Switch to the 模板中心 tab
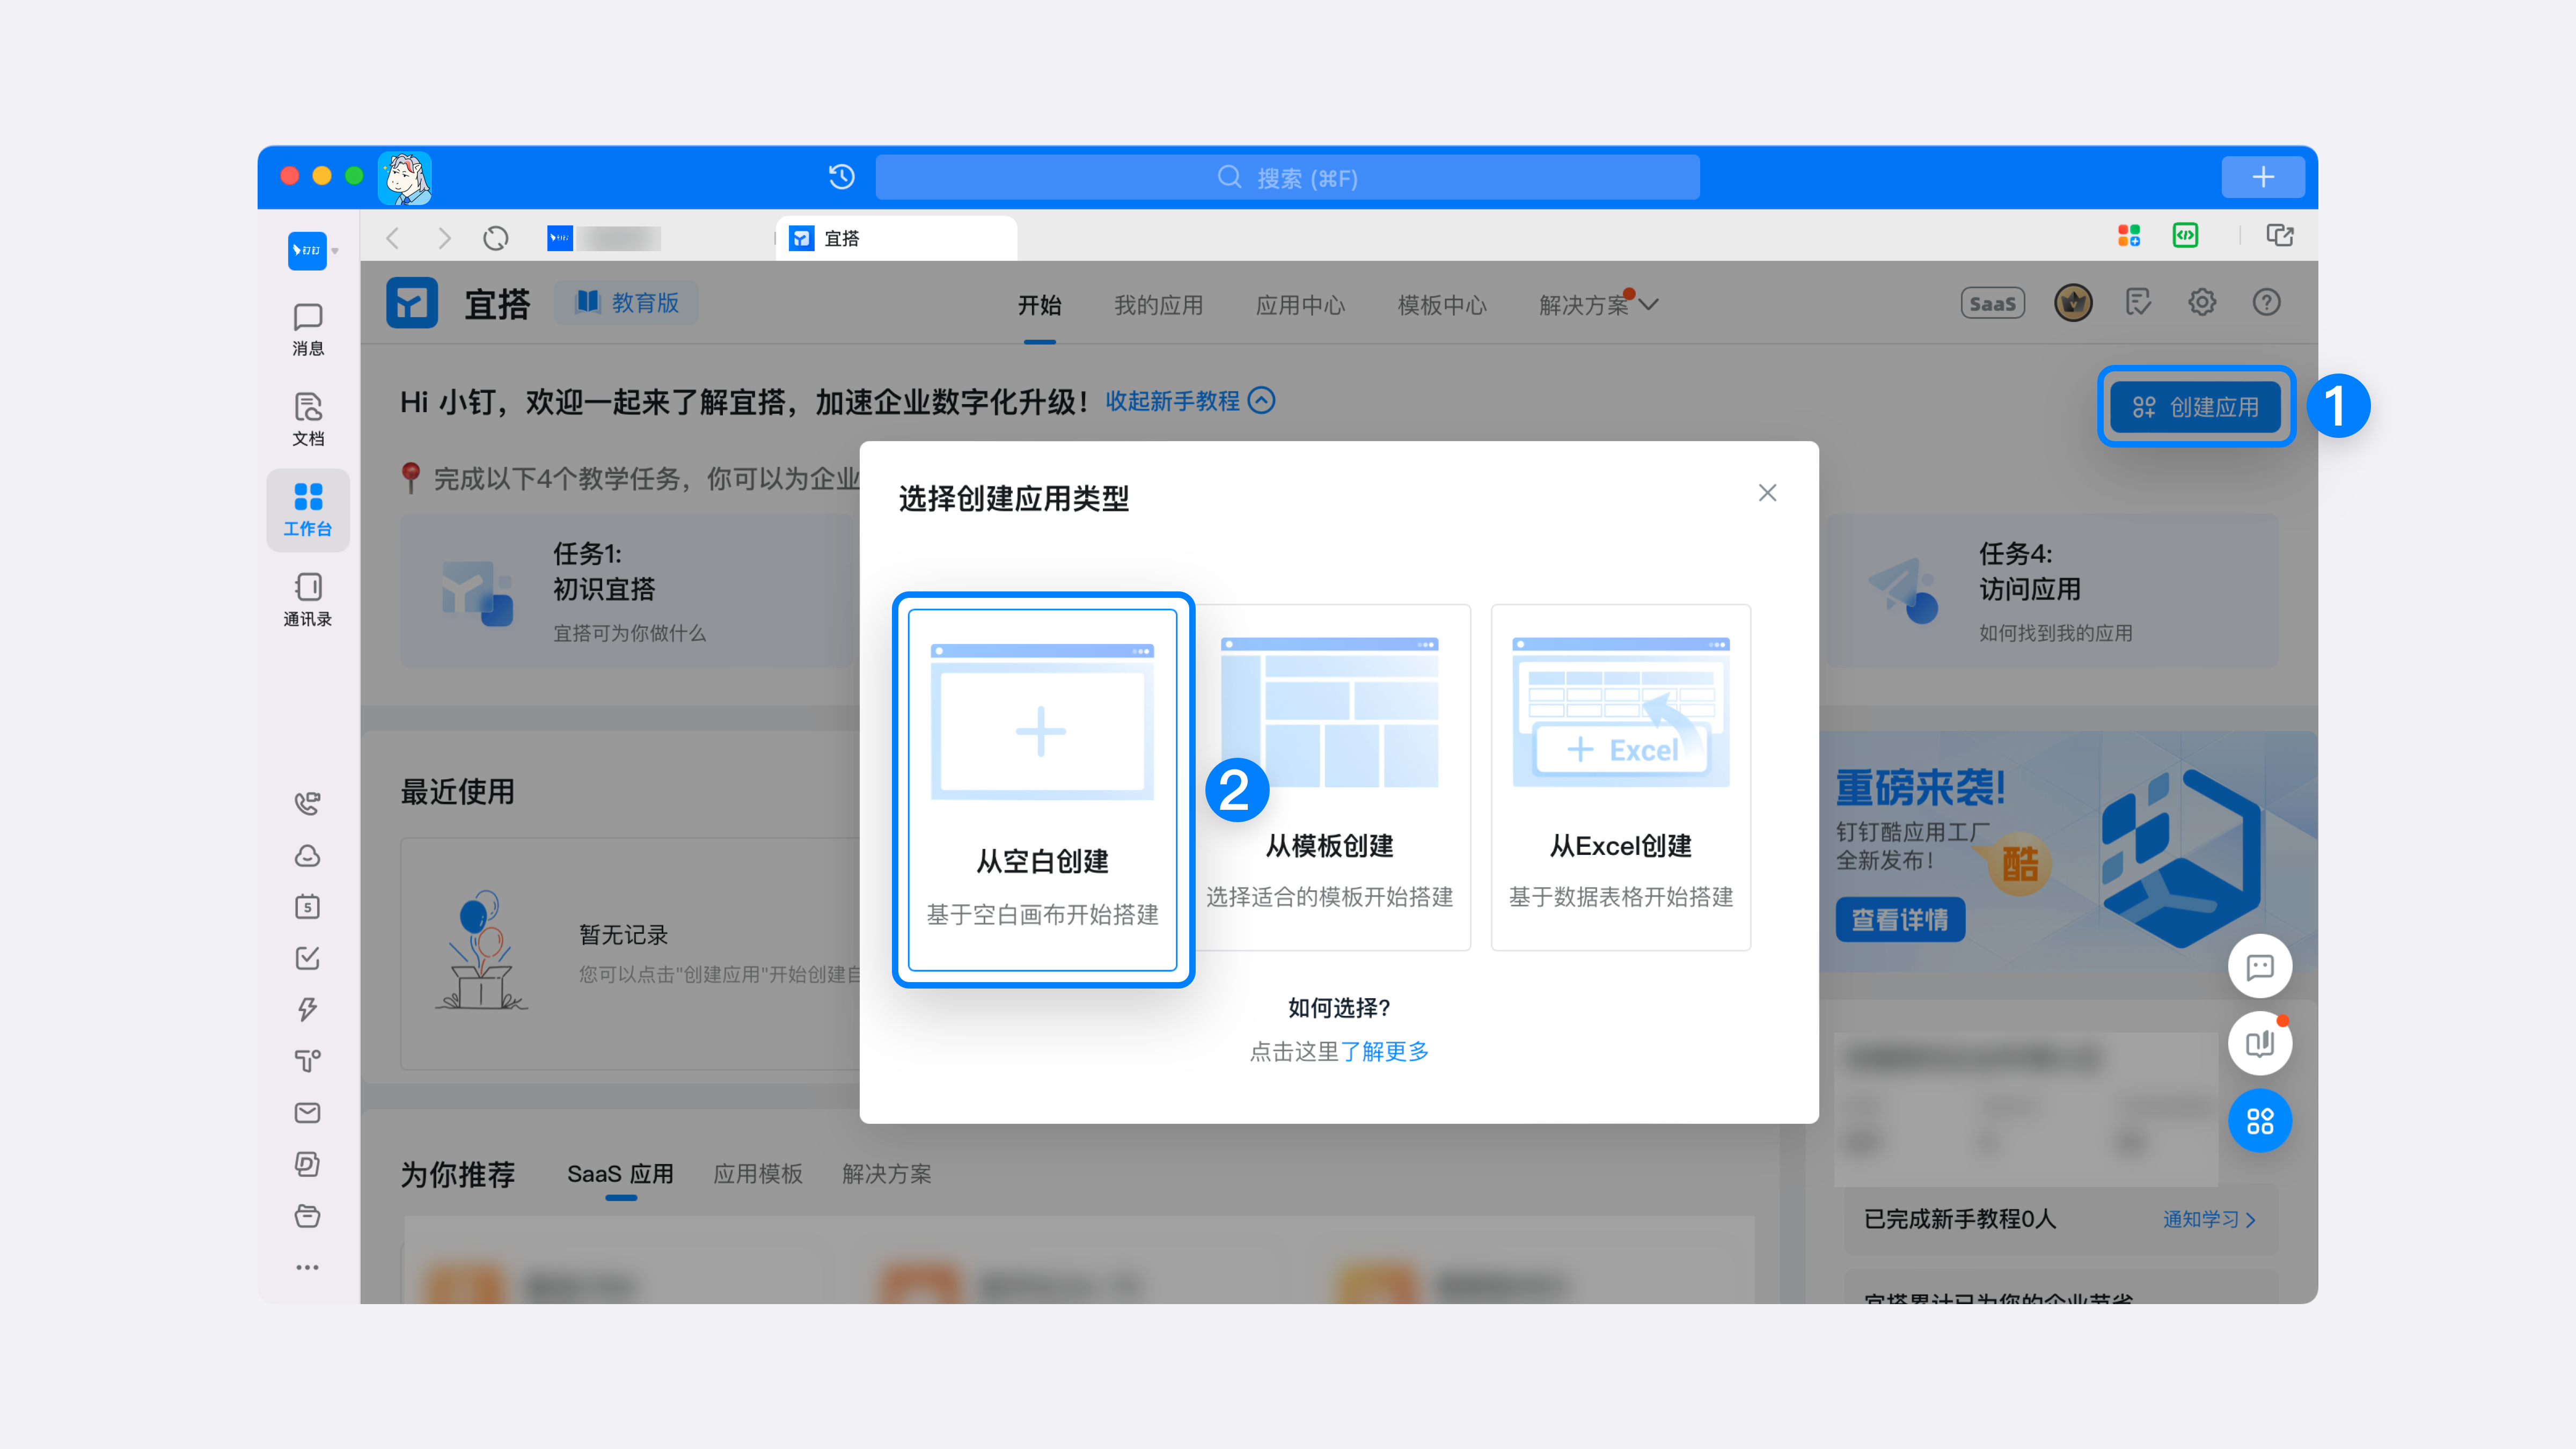Image resolution: width=2576 pixels, height=1449 pixels. point(1443,305)
